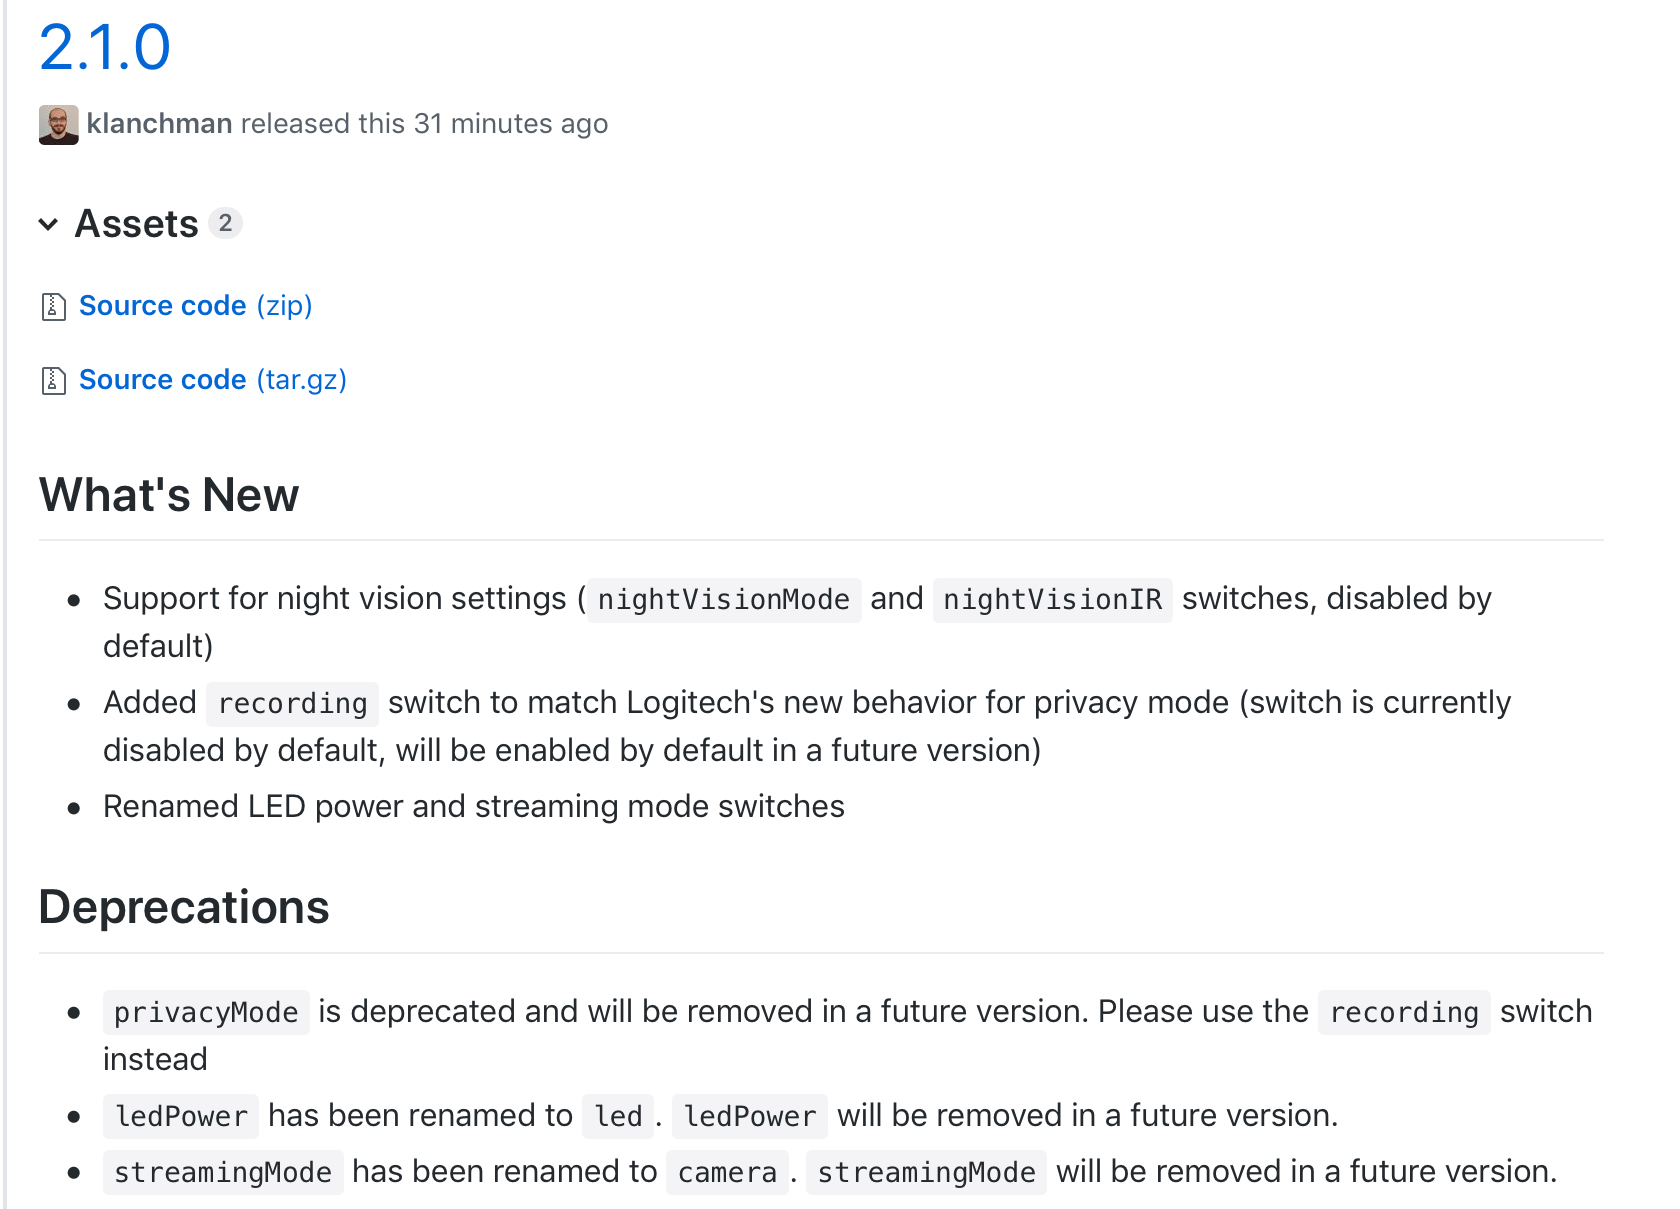Open the klanchman author profile link
The image size is (1680, 1209).
tap(159, 123)
